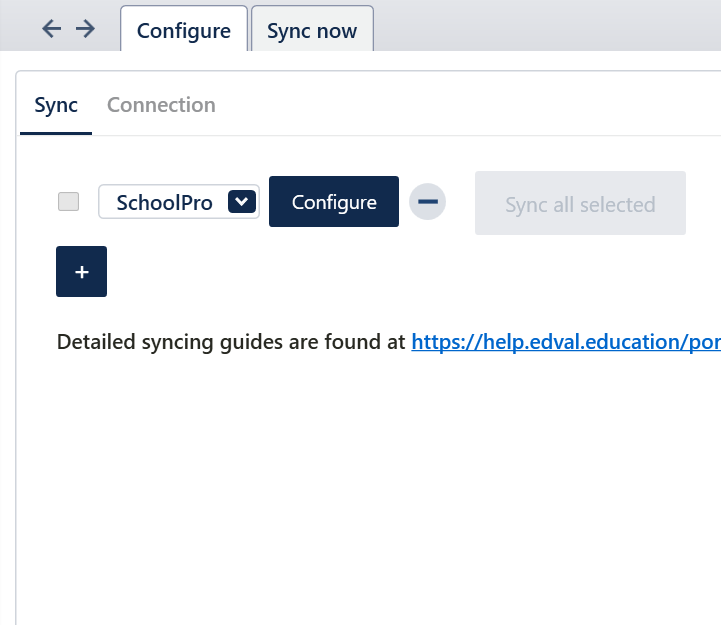The width and height of the screenshot is (721, 625).
Task: Click the empty white area below the help link
Action: pos(360,480)
